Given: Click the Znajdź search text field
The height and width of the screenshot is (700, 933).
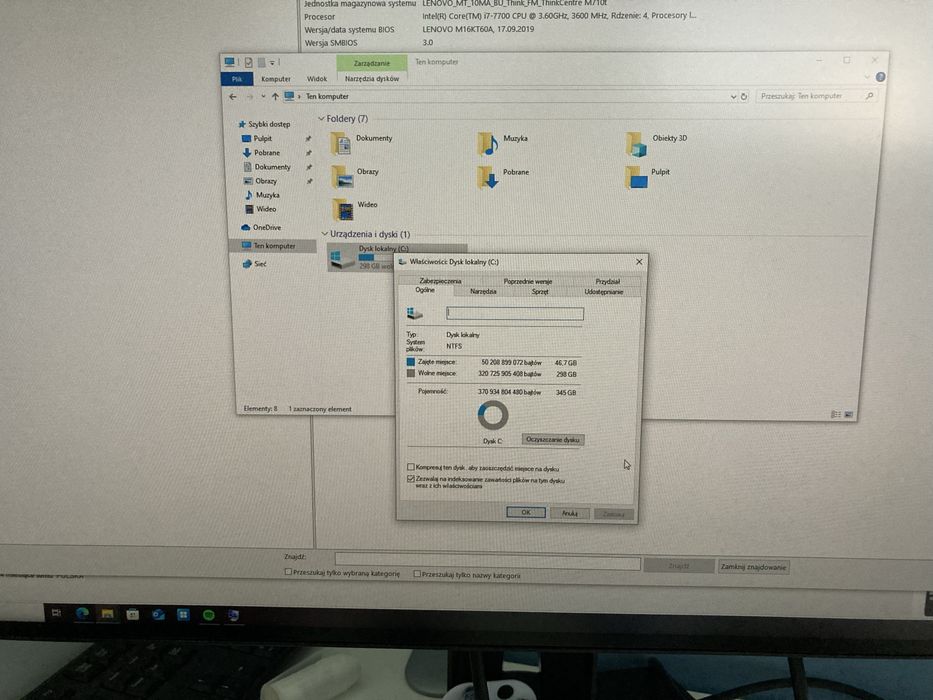Looking at the screenshot, I should pos(487,561).
